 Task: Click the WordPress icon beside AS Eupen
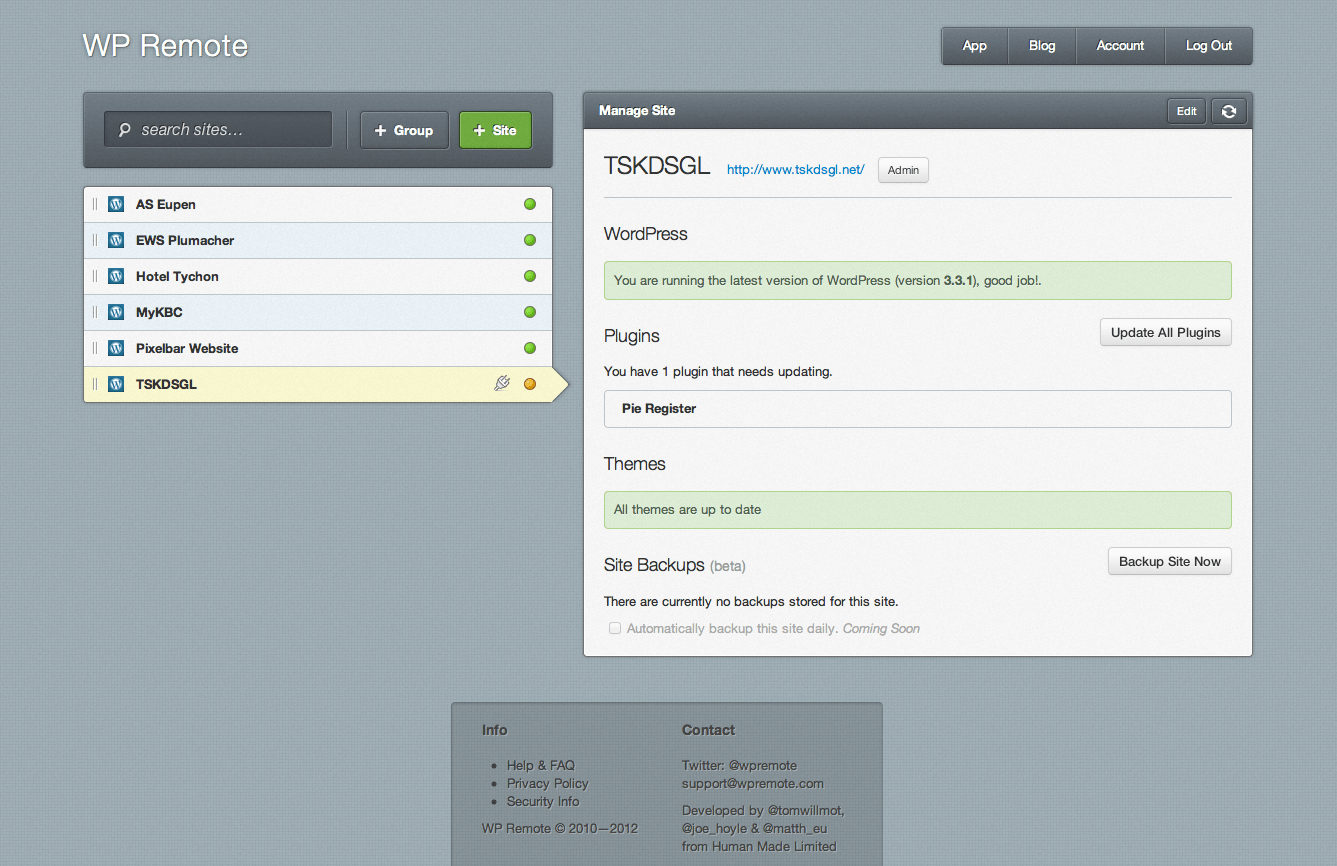point(116,204)
